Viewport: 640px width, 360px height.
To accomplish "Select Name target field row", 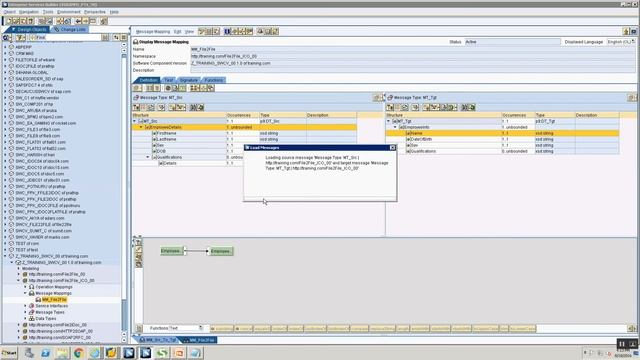I will coord(502,133).
